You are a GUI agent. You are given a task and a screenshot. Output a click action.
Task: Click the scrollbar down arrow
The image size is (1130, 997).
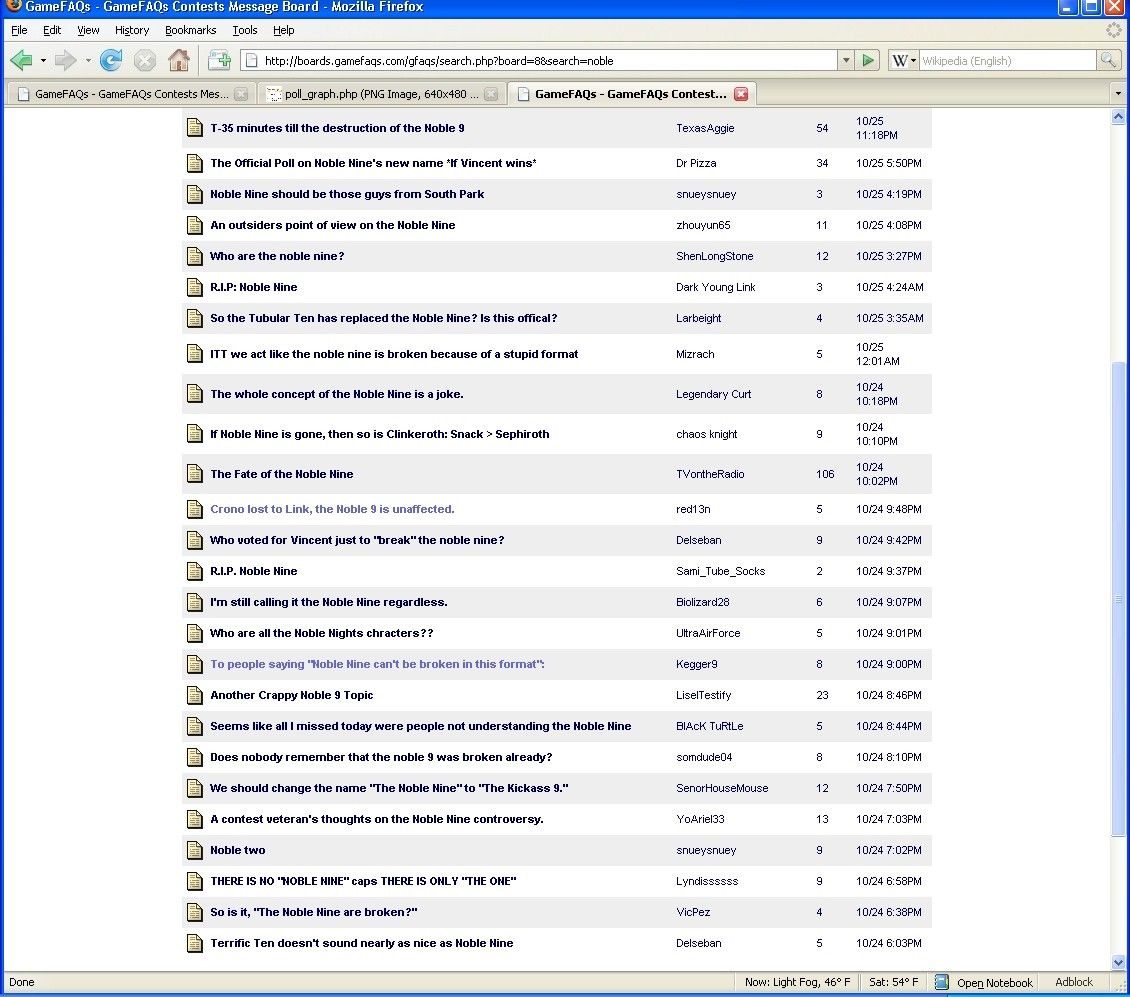pyautogui.click(x=1118, y=962)
